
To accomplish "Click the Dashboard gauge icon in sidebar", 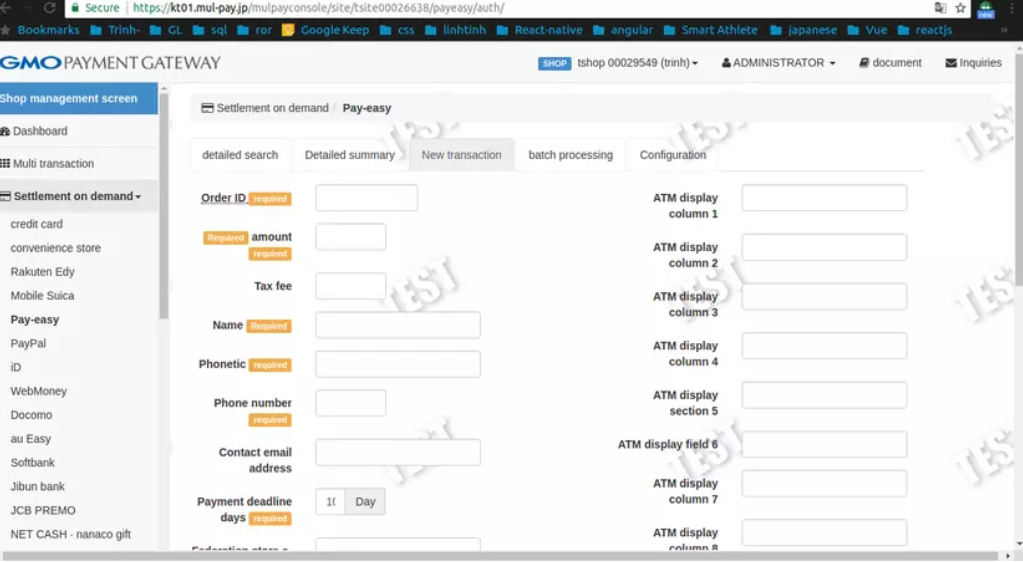I will pos(5,131).
